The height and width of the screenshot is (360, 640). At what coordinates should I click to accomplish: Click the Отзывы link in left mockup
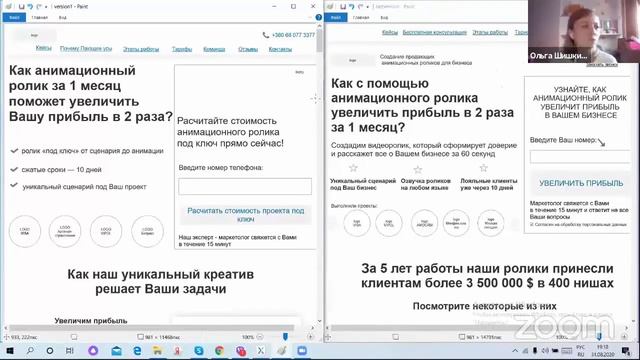tap(248, 49)
